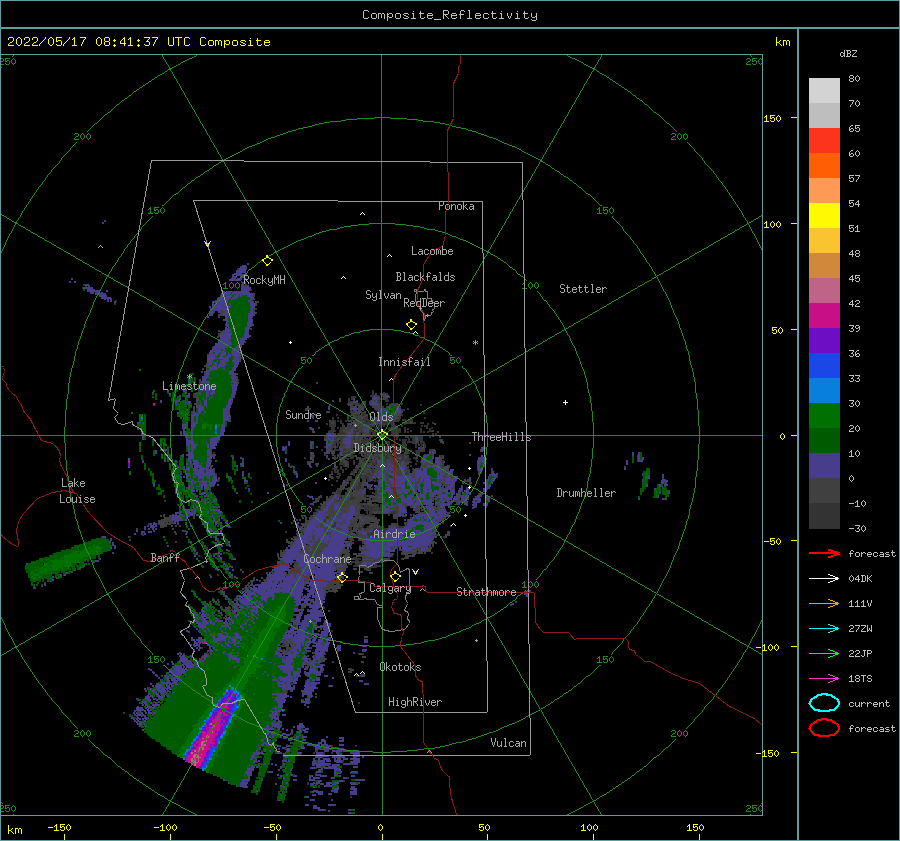900x841 pixels.
Task: Click the Lake Louise label
Action: tap(77, 491)
